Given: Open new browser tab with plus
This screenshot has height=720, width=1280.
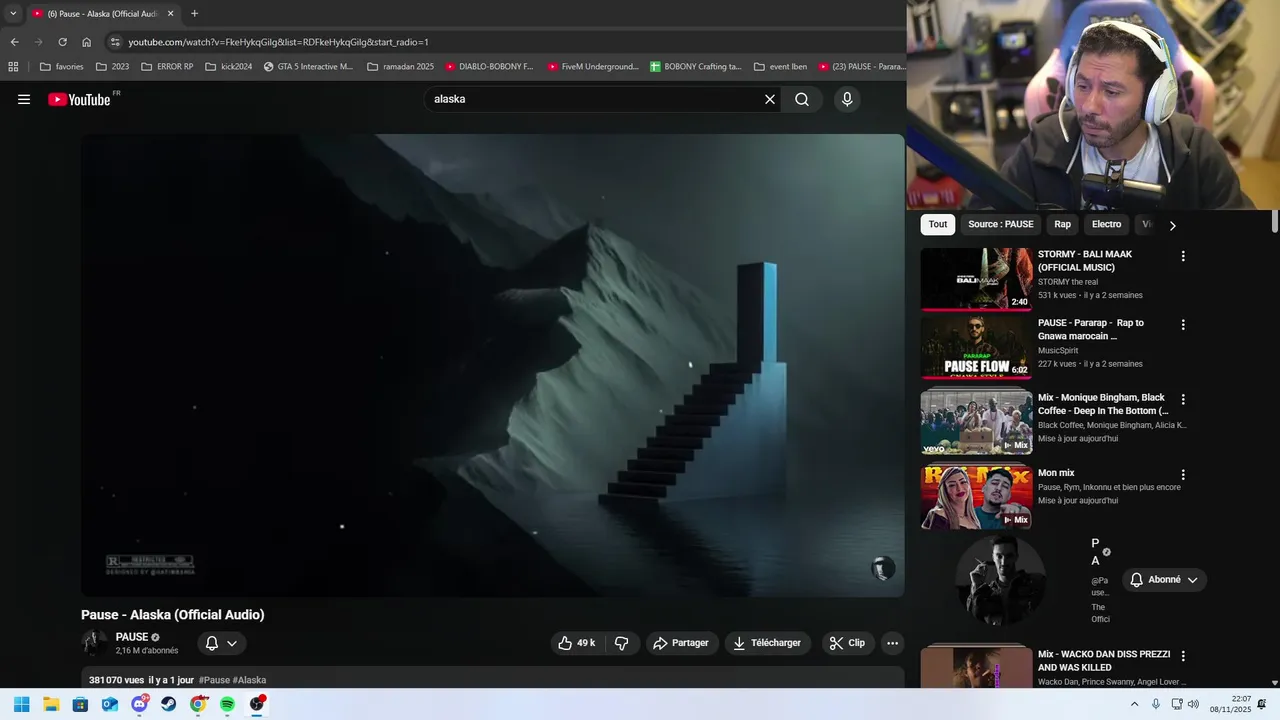Looking at the screenshot, I should click(x=194, y=14).
